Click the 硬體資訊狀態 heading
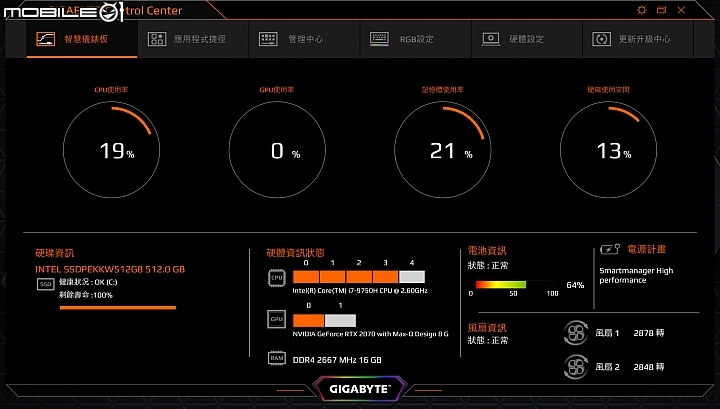Image resolution: width=720 pixels, height=409 pixels. point(295,253)
